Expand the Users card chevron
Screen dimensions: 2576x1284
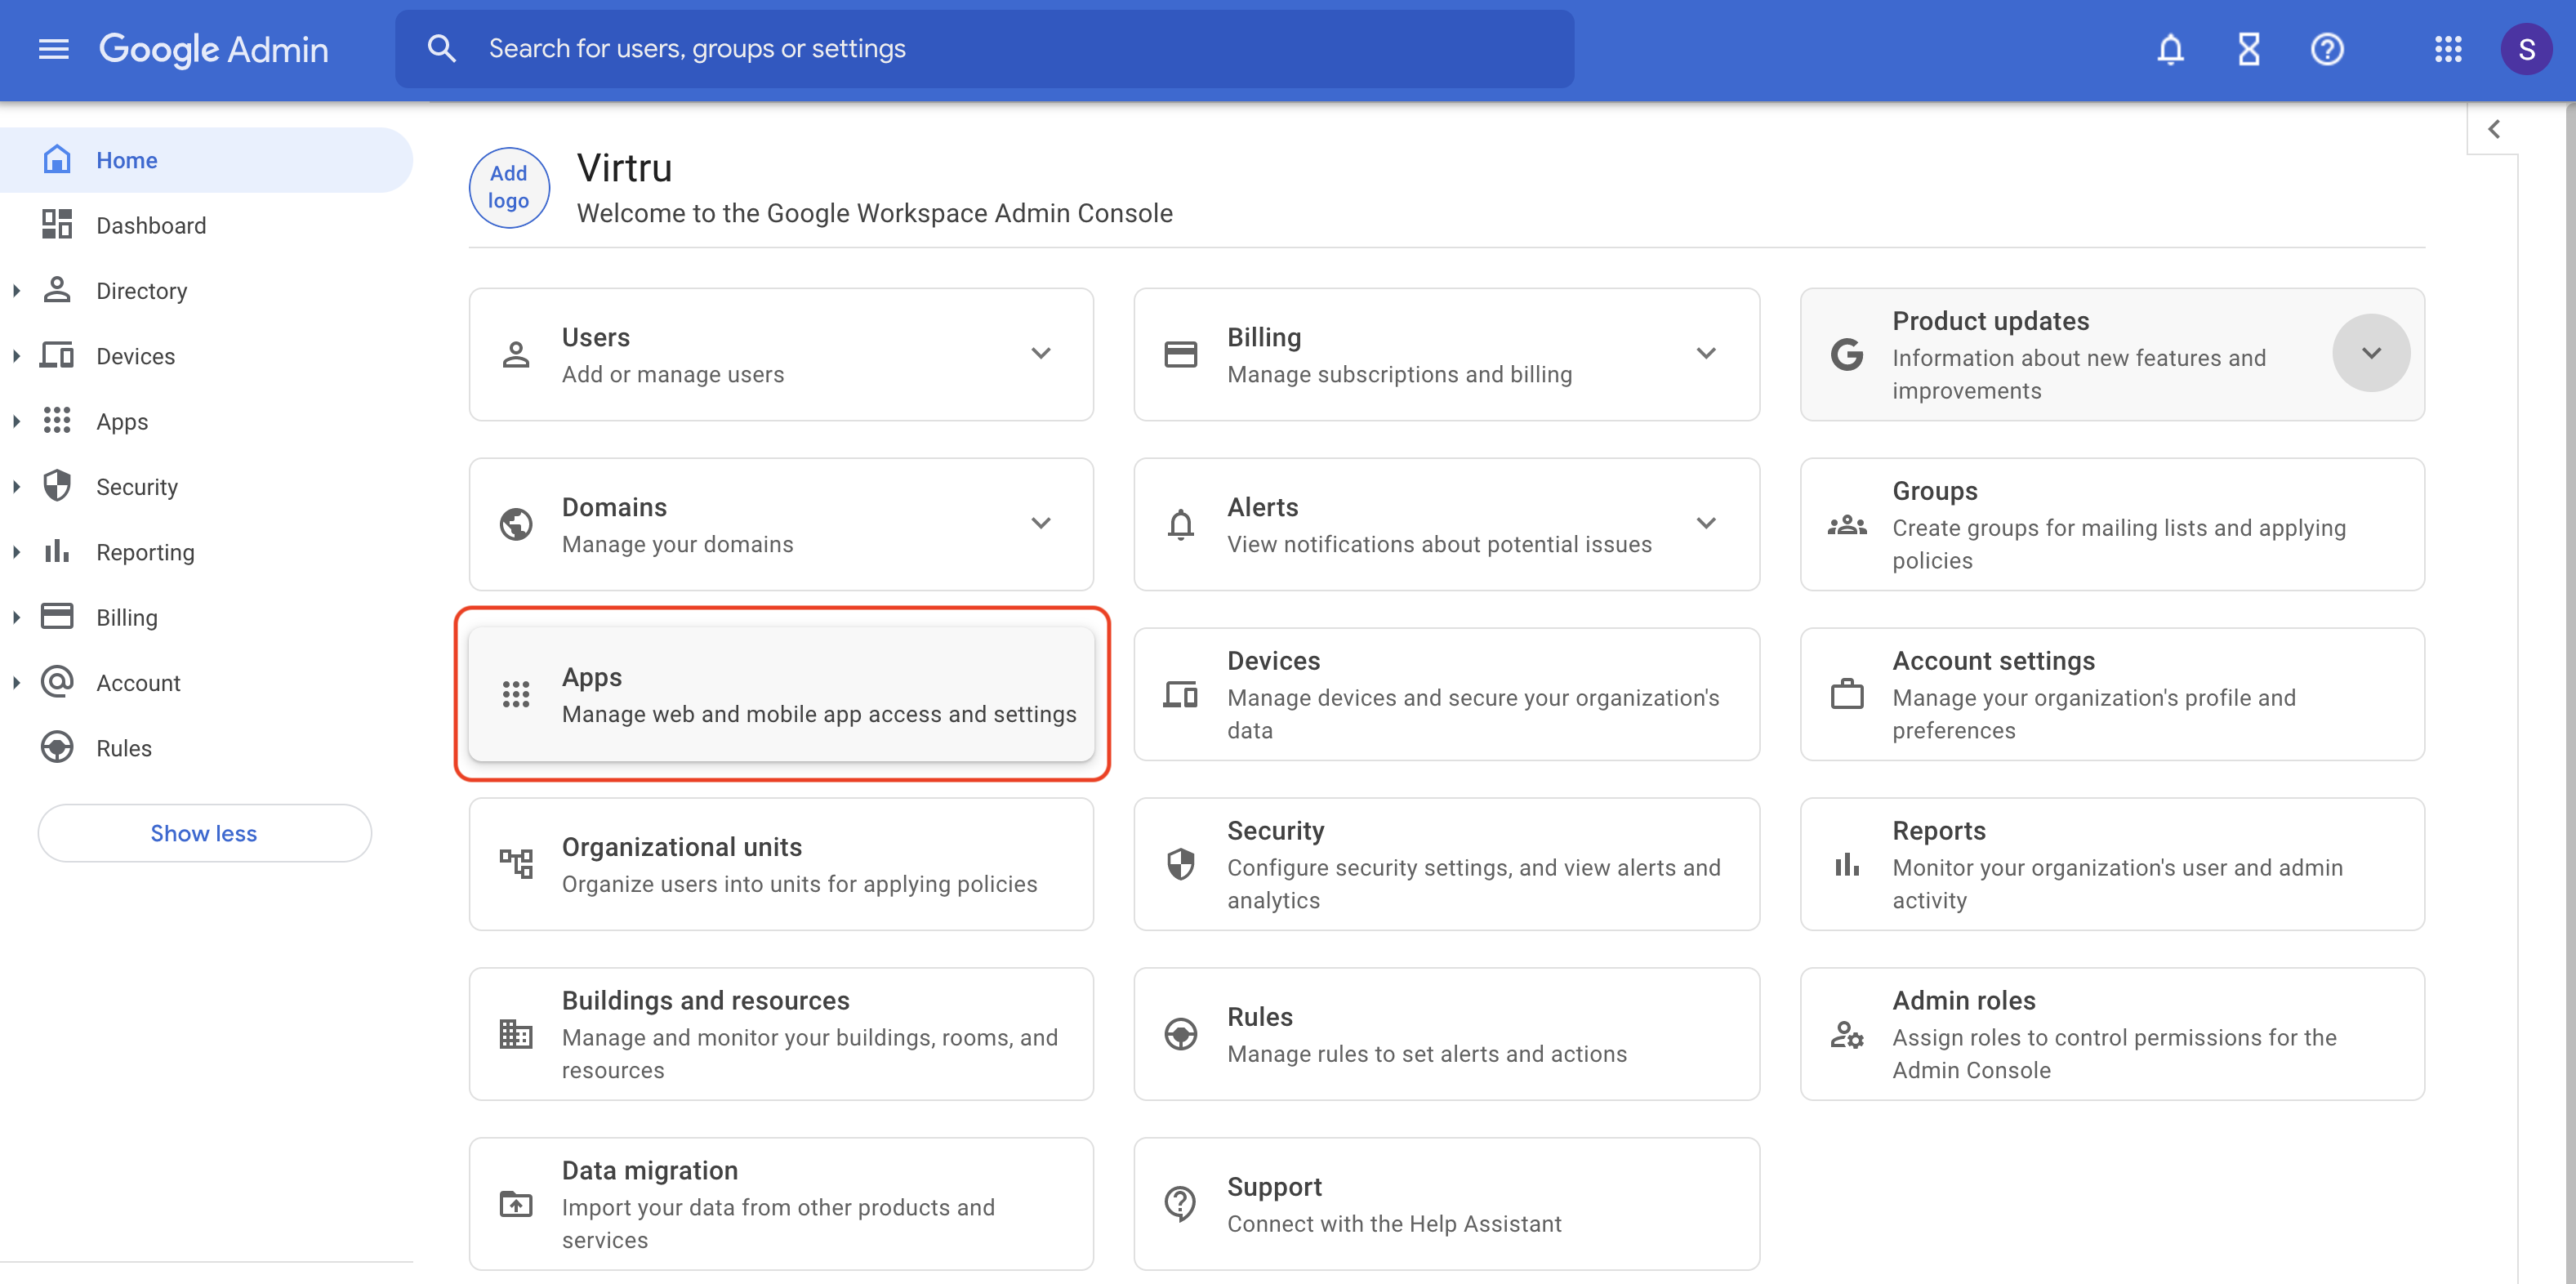pos(1041,353)
